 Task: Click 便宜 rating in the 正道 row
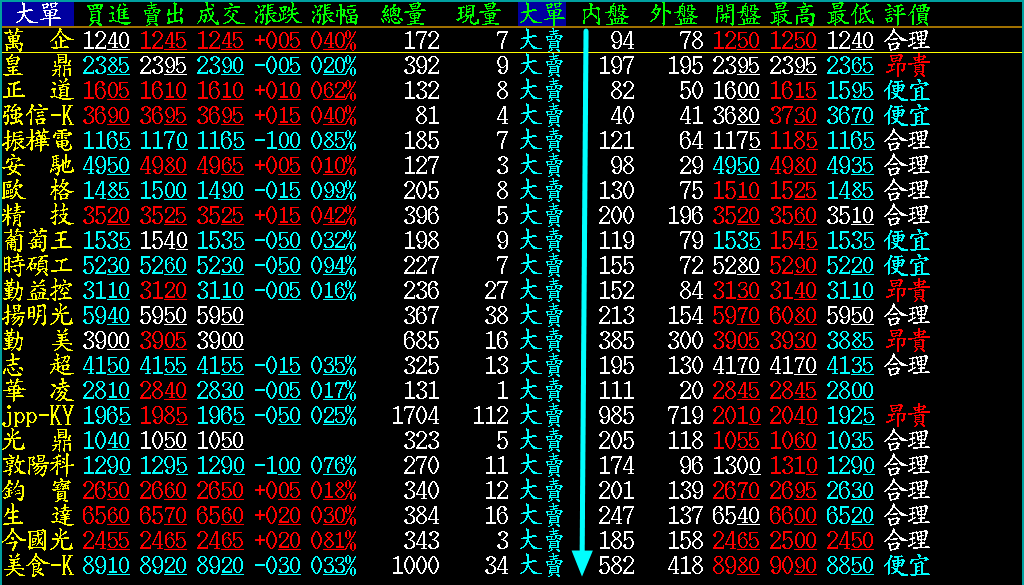[x=907, y=90]
